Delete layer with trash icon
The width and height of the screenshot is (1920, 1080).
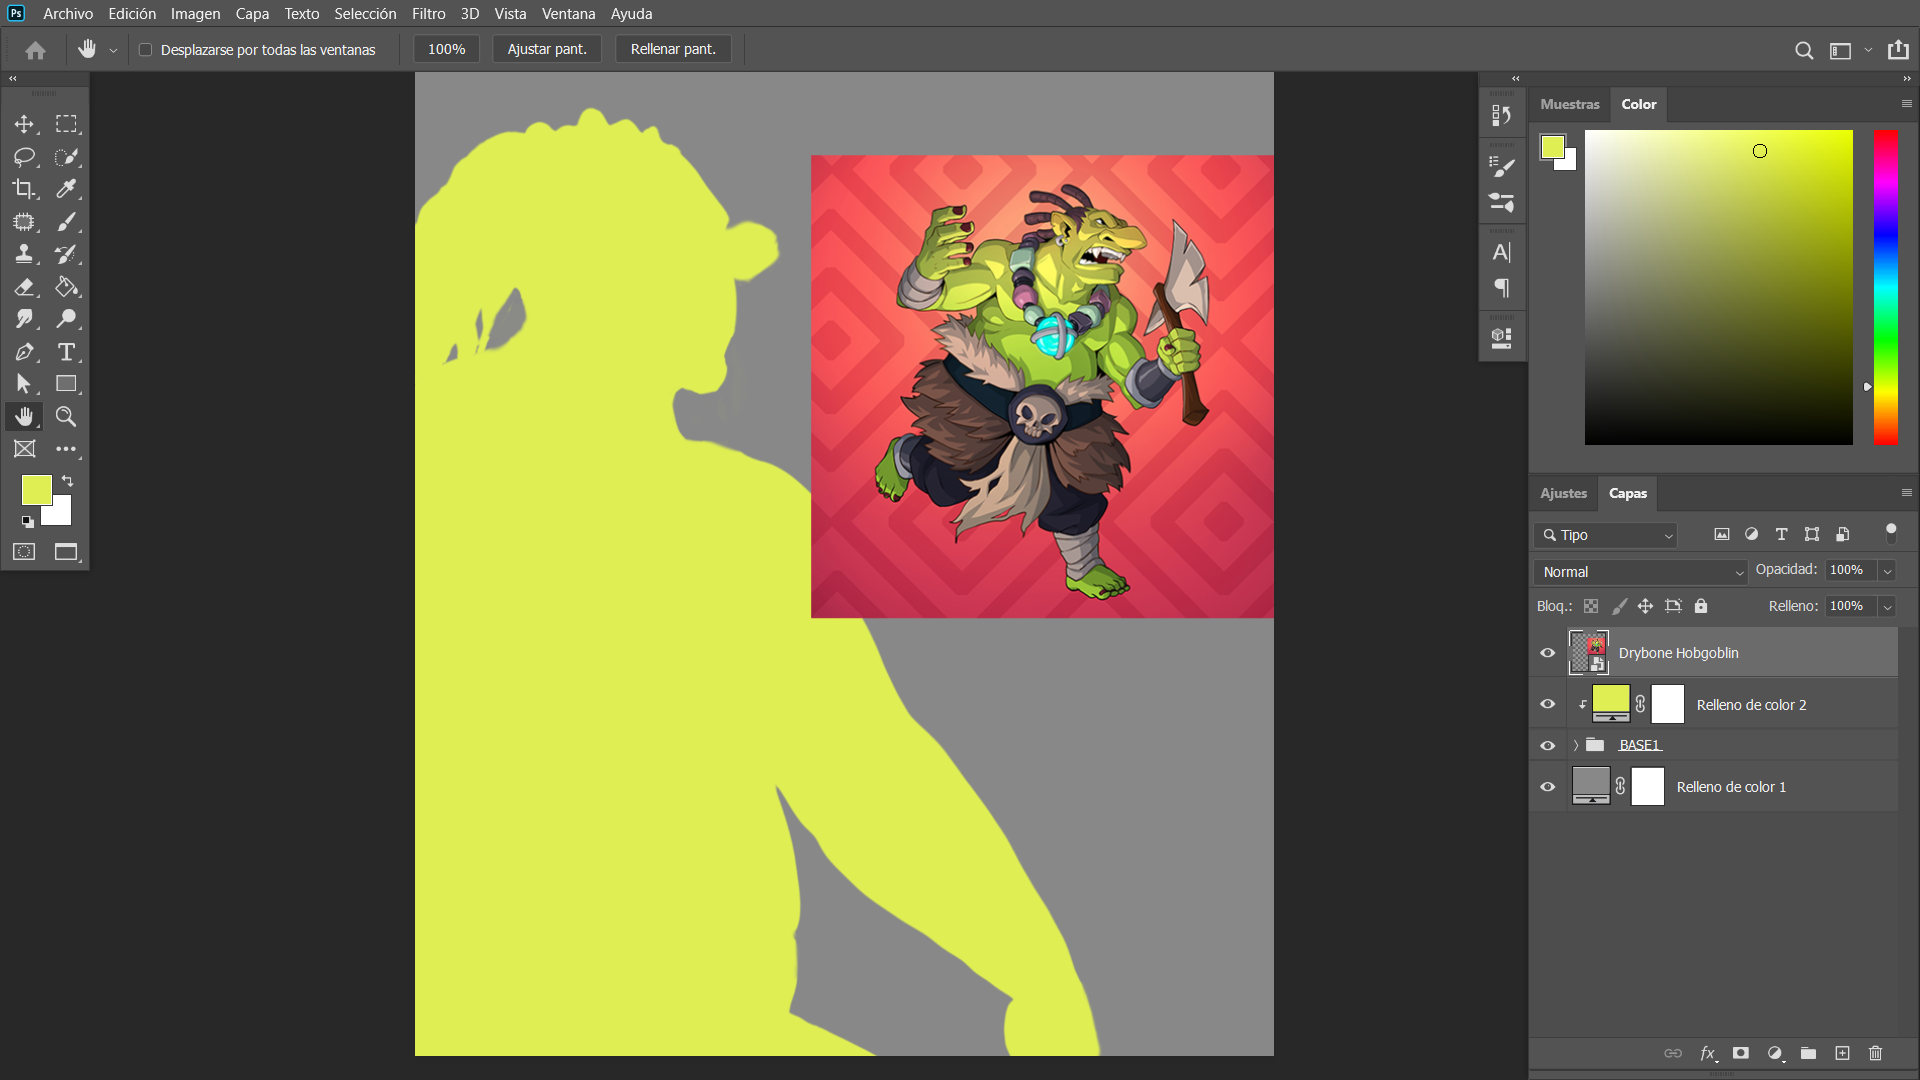1876,1053
